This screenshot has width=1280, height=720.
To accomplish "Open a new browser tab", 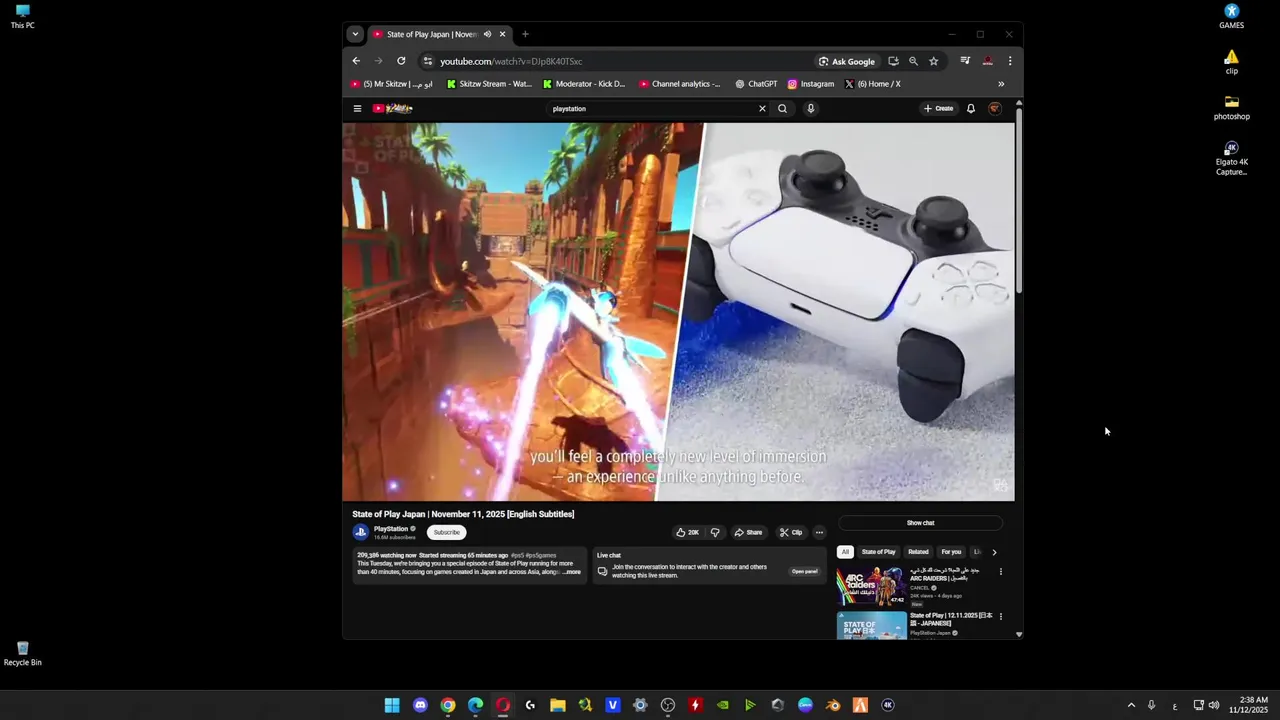I will coord(525,34).
